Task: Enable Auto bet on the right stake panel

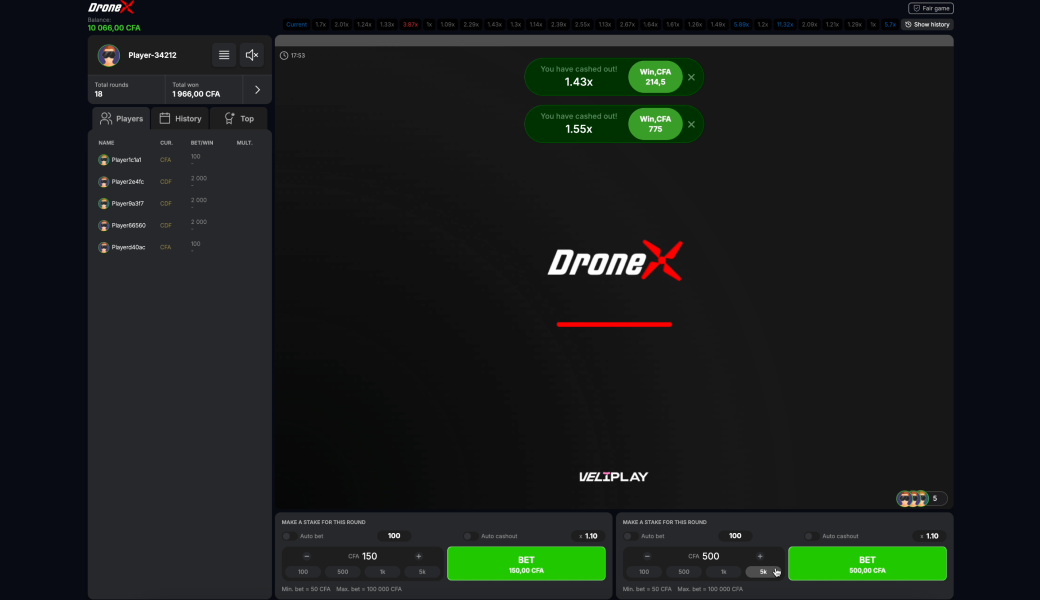Action: click(x=630, y=536)
